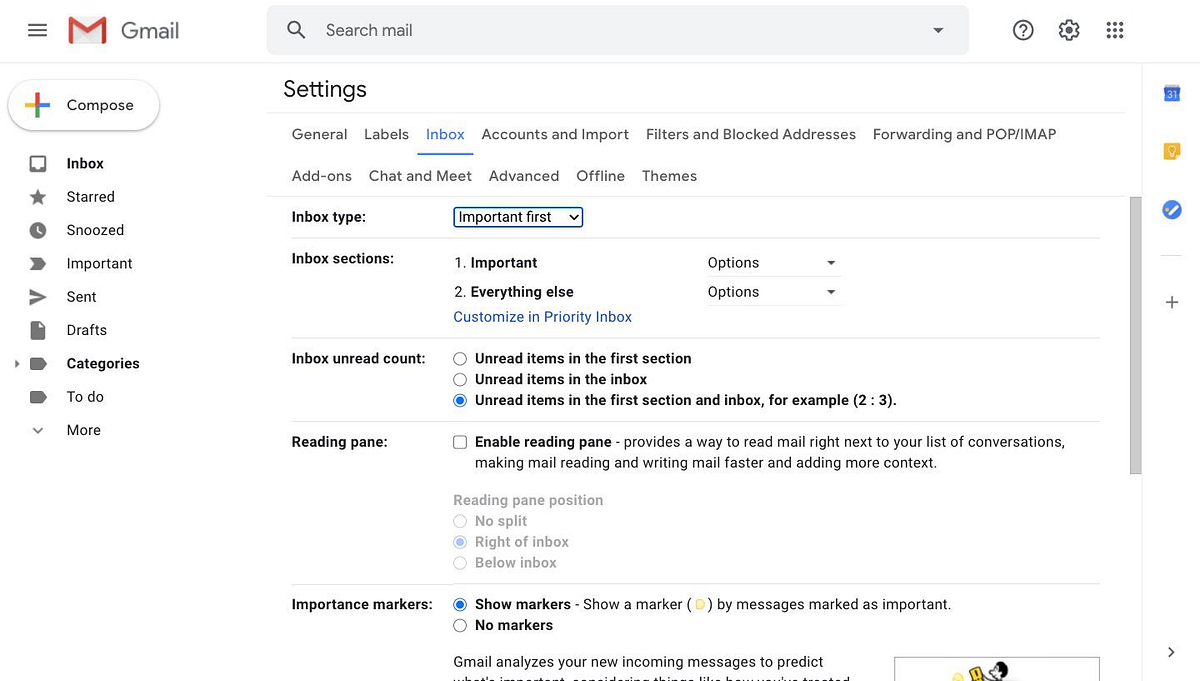Click the main menu hamburger icon

(x=37, y=30)
